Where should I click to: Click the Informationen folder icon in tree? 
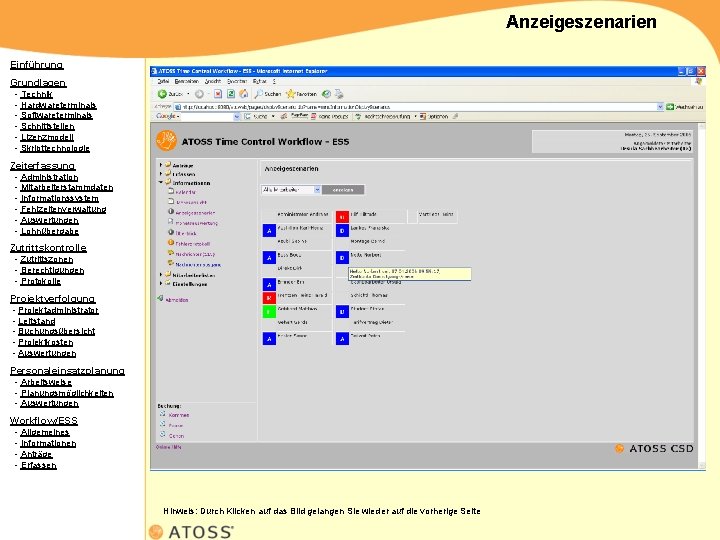tap(168, 182)
